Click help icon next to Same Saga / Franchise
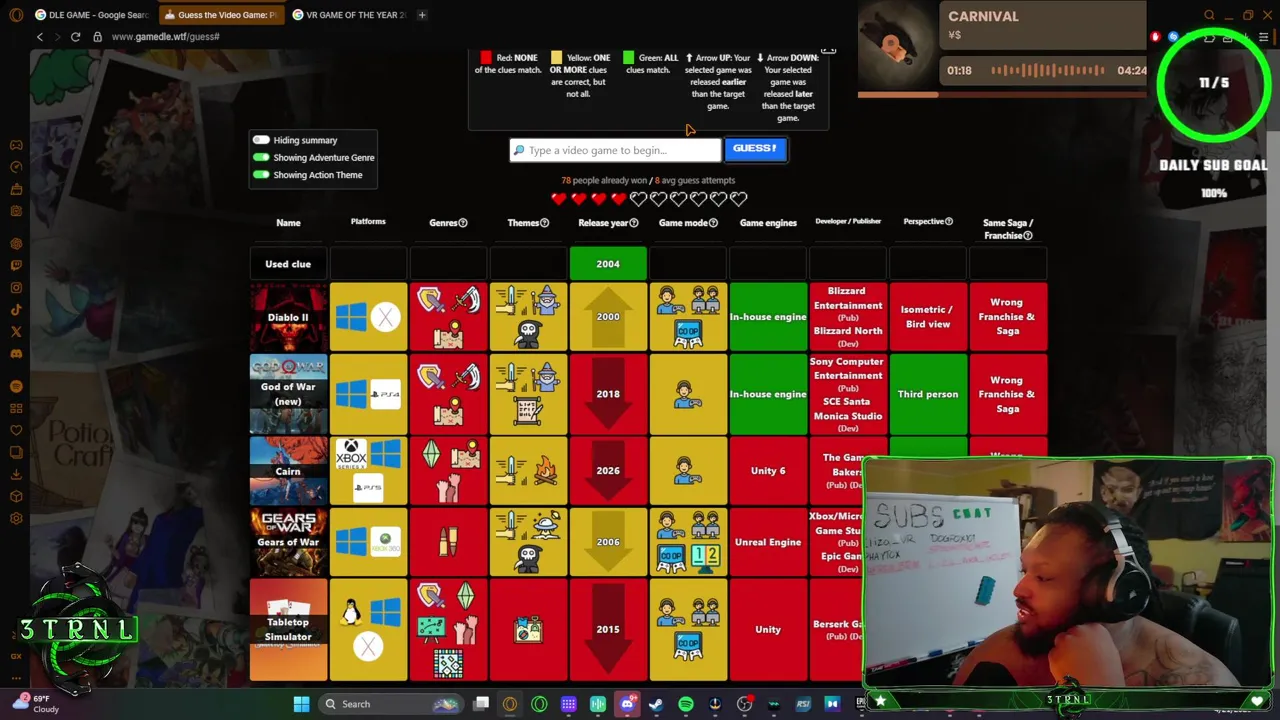The height and width of the screenshot is (720, 1280). [1029, 236]
